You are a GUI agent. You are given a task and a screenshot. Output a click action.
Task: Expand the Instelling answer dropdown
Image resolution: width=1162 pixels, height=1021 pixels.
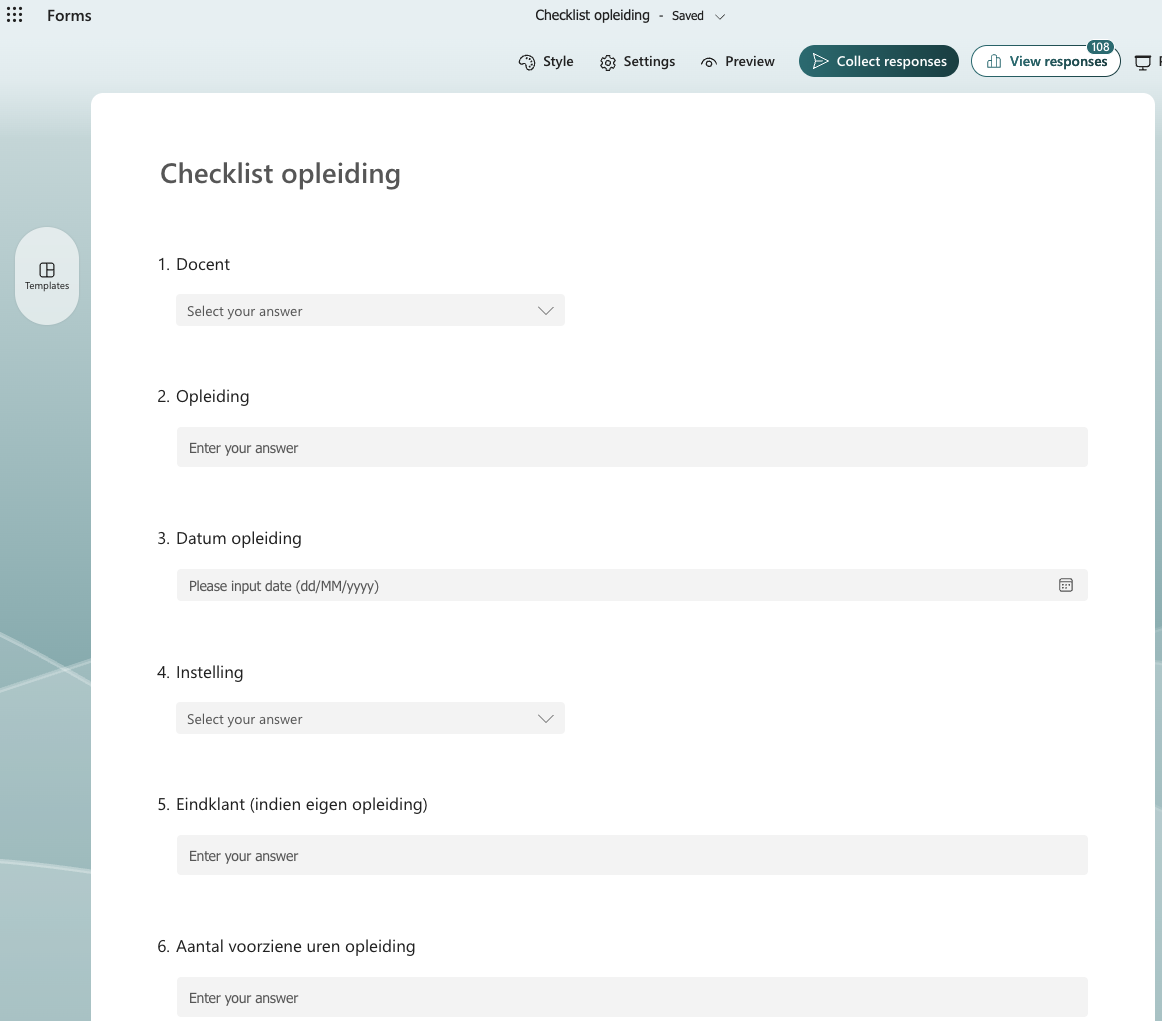coord(370,718)
